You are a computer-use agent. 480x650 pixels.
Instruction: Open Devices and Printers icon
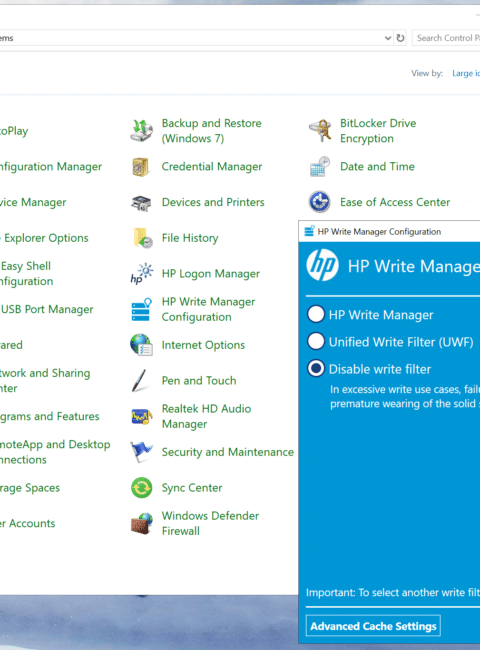(x=141, y=203)
